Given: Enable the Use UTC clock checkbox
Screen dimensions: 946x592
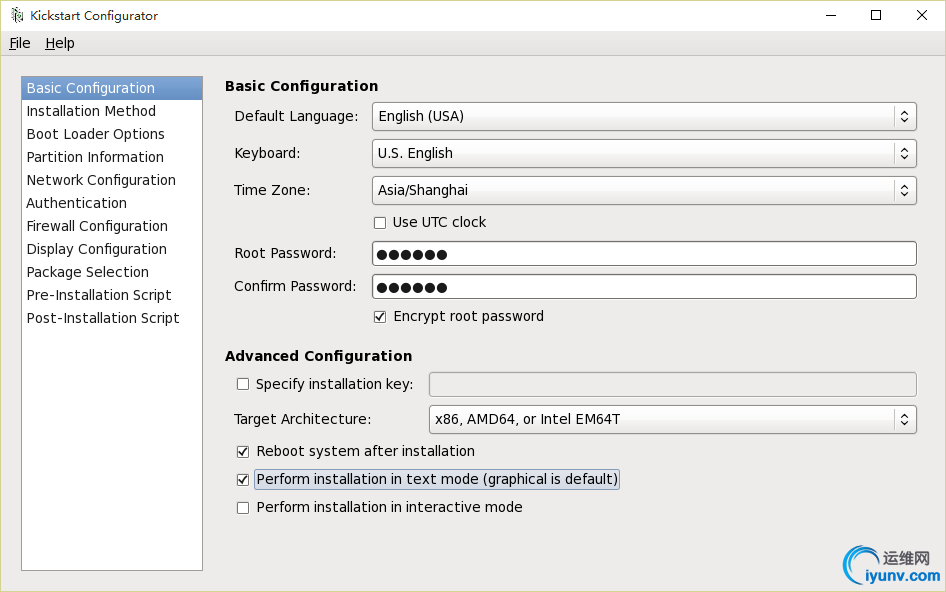Looking at the screenshot, I should click(380, 223).
